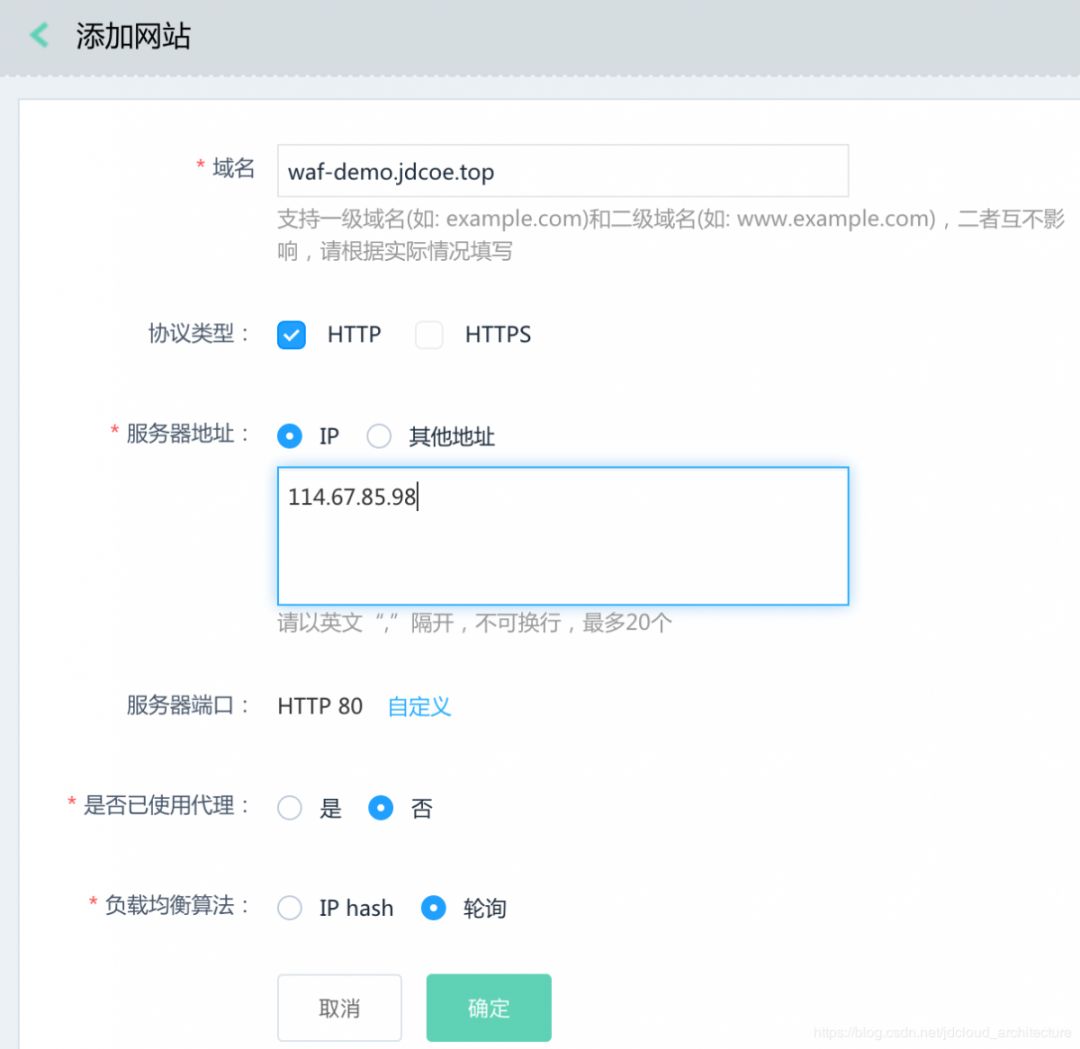Image resolution: width=1080 pixels, height=1049 pixels.
Task: Check the HTTPS protocol checkbox
Action: pos(429,335)
